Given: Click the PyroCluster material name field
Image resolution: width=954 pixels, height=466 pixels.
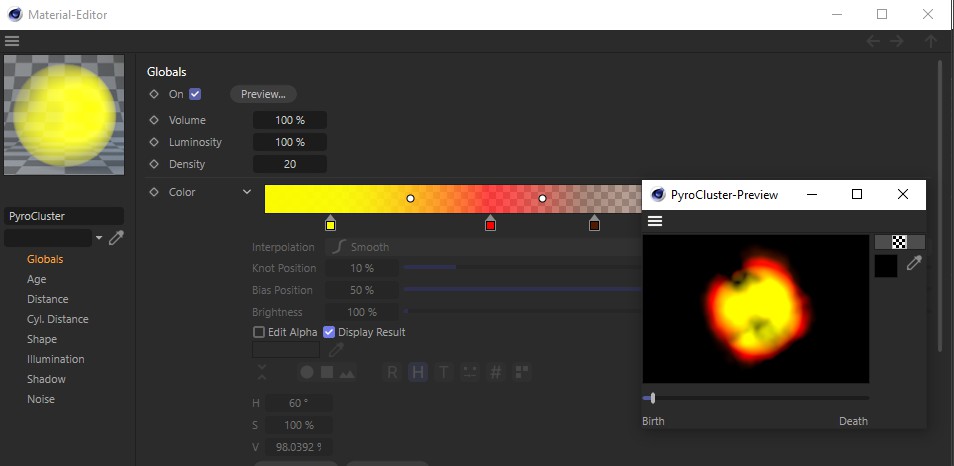Looking at the screenshot, I should coord(64,216).
